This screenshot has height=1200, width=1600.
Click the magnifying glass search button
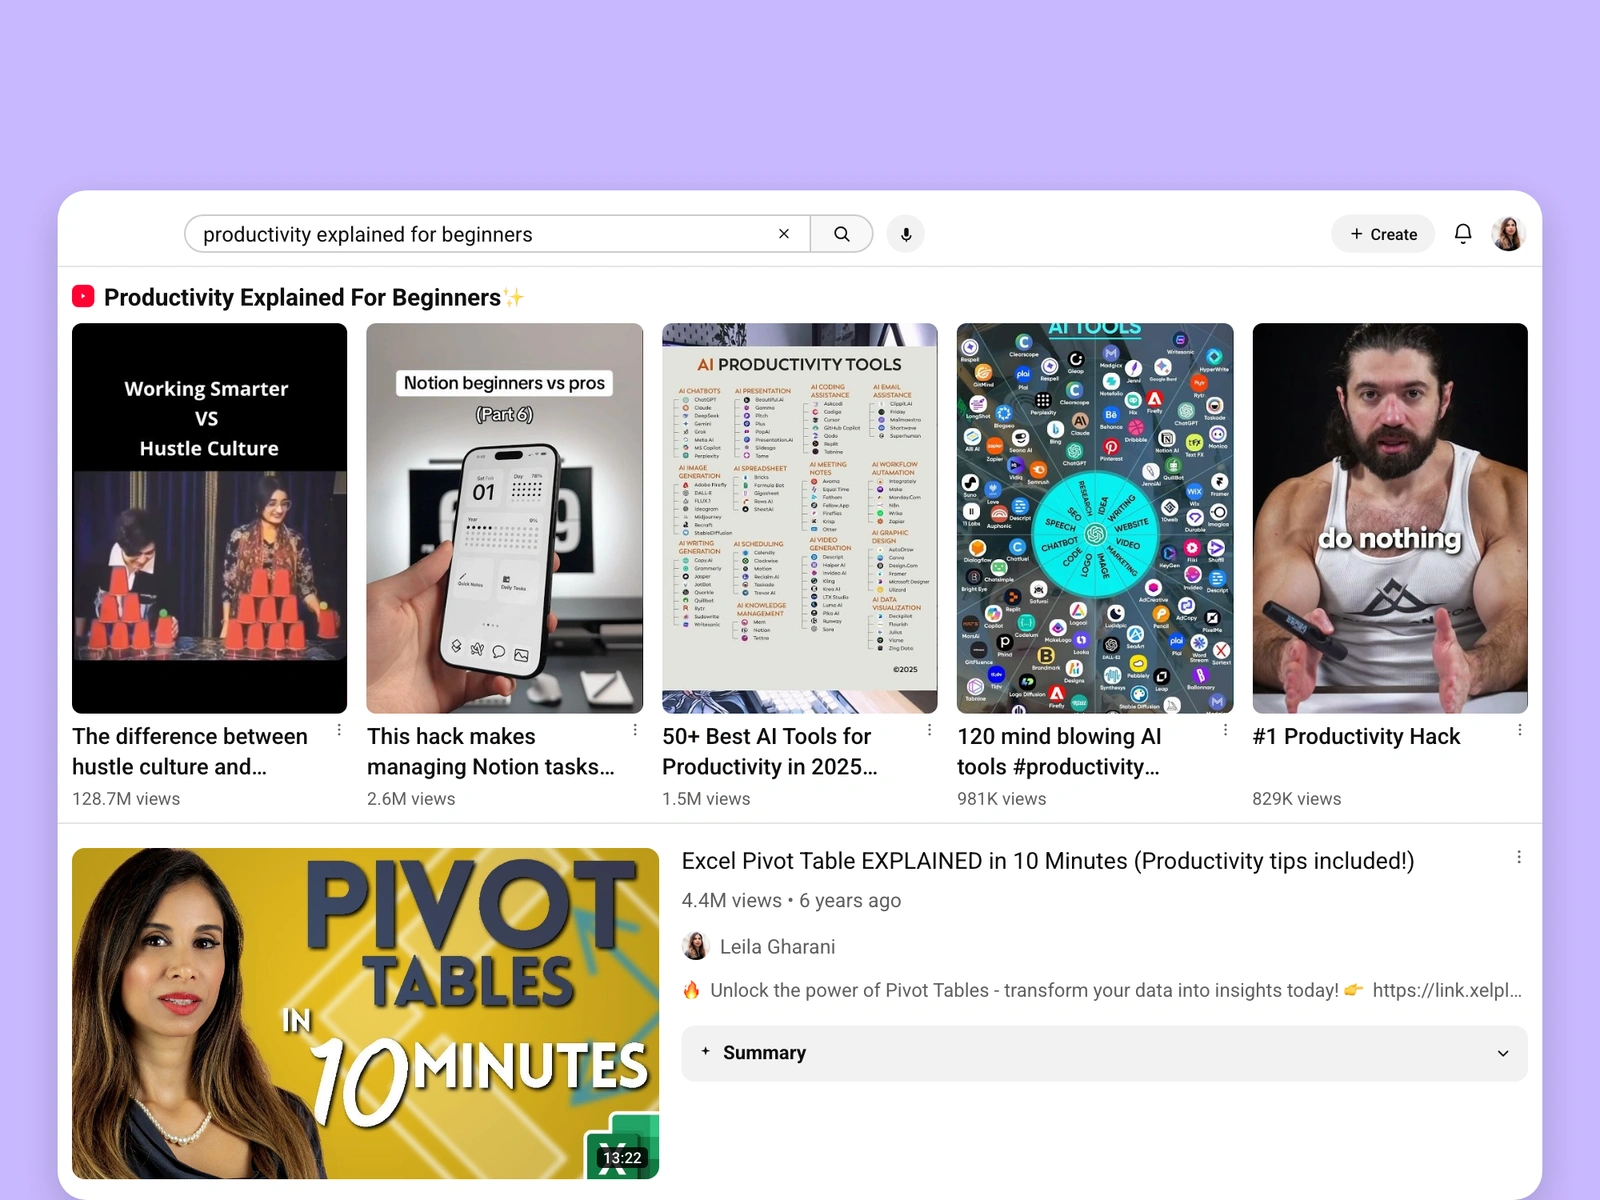pos(842,234)
